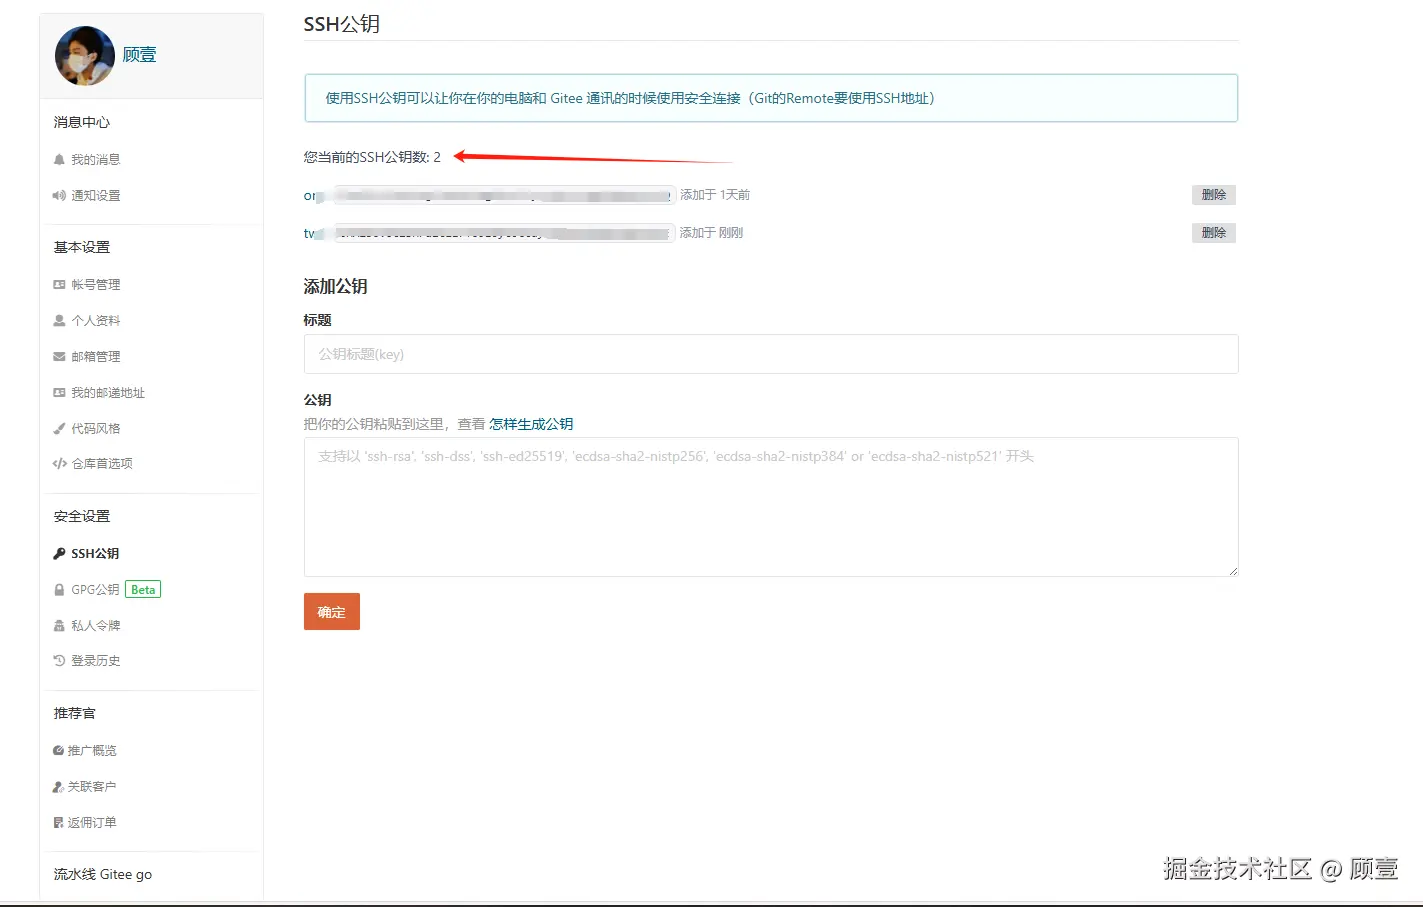
Task: Click the lock icon beside GPG公钥
Action: pos(59,590)
